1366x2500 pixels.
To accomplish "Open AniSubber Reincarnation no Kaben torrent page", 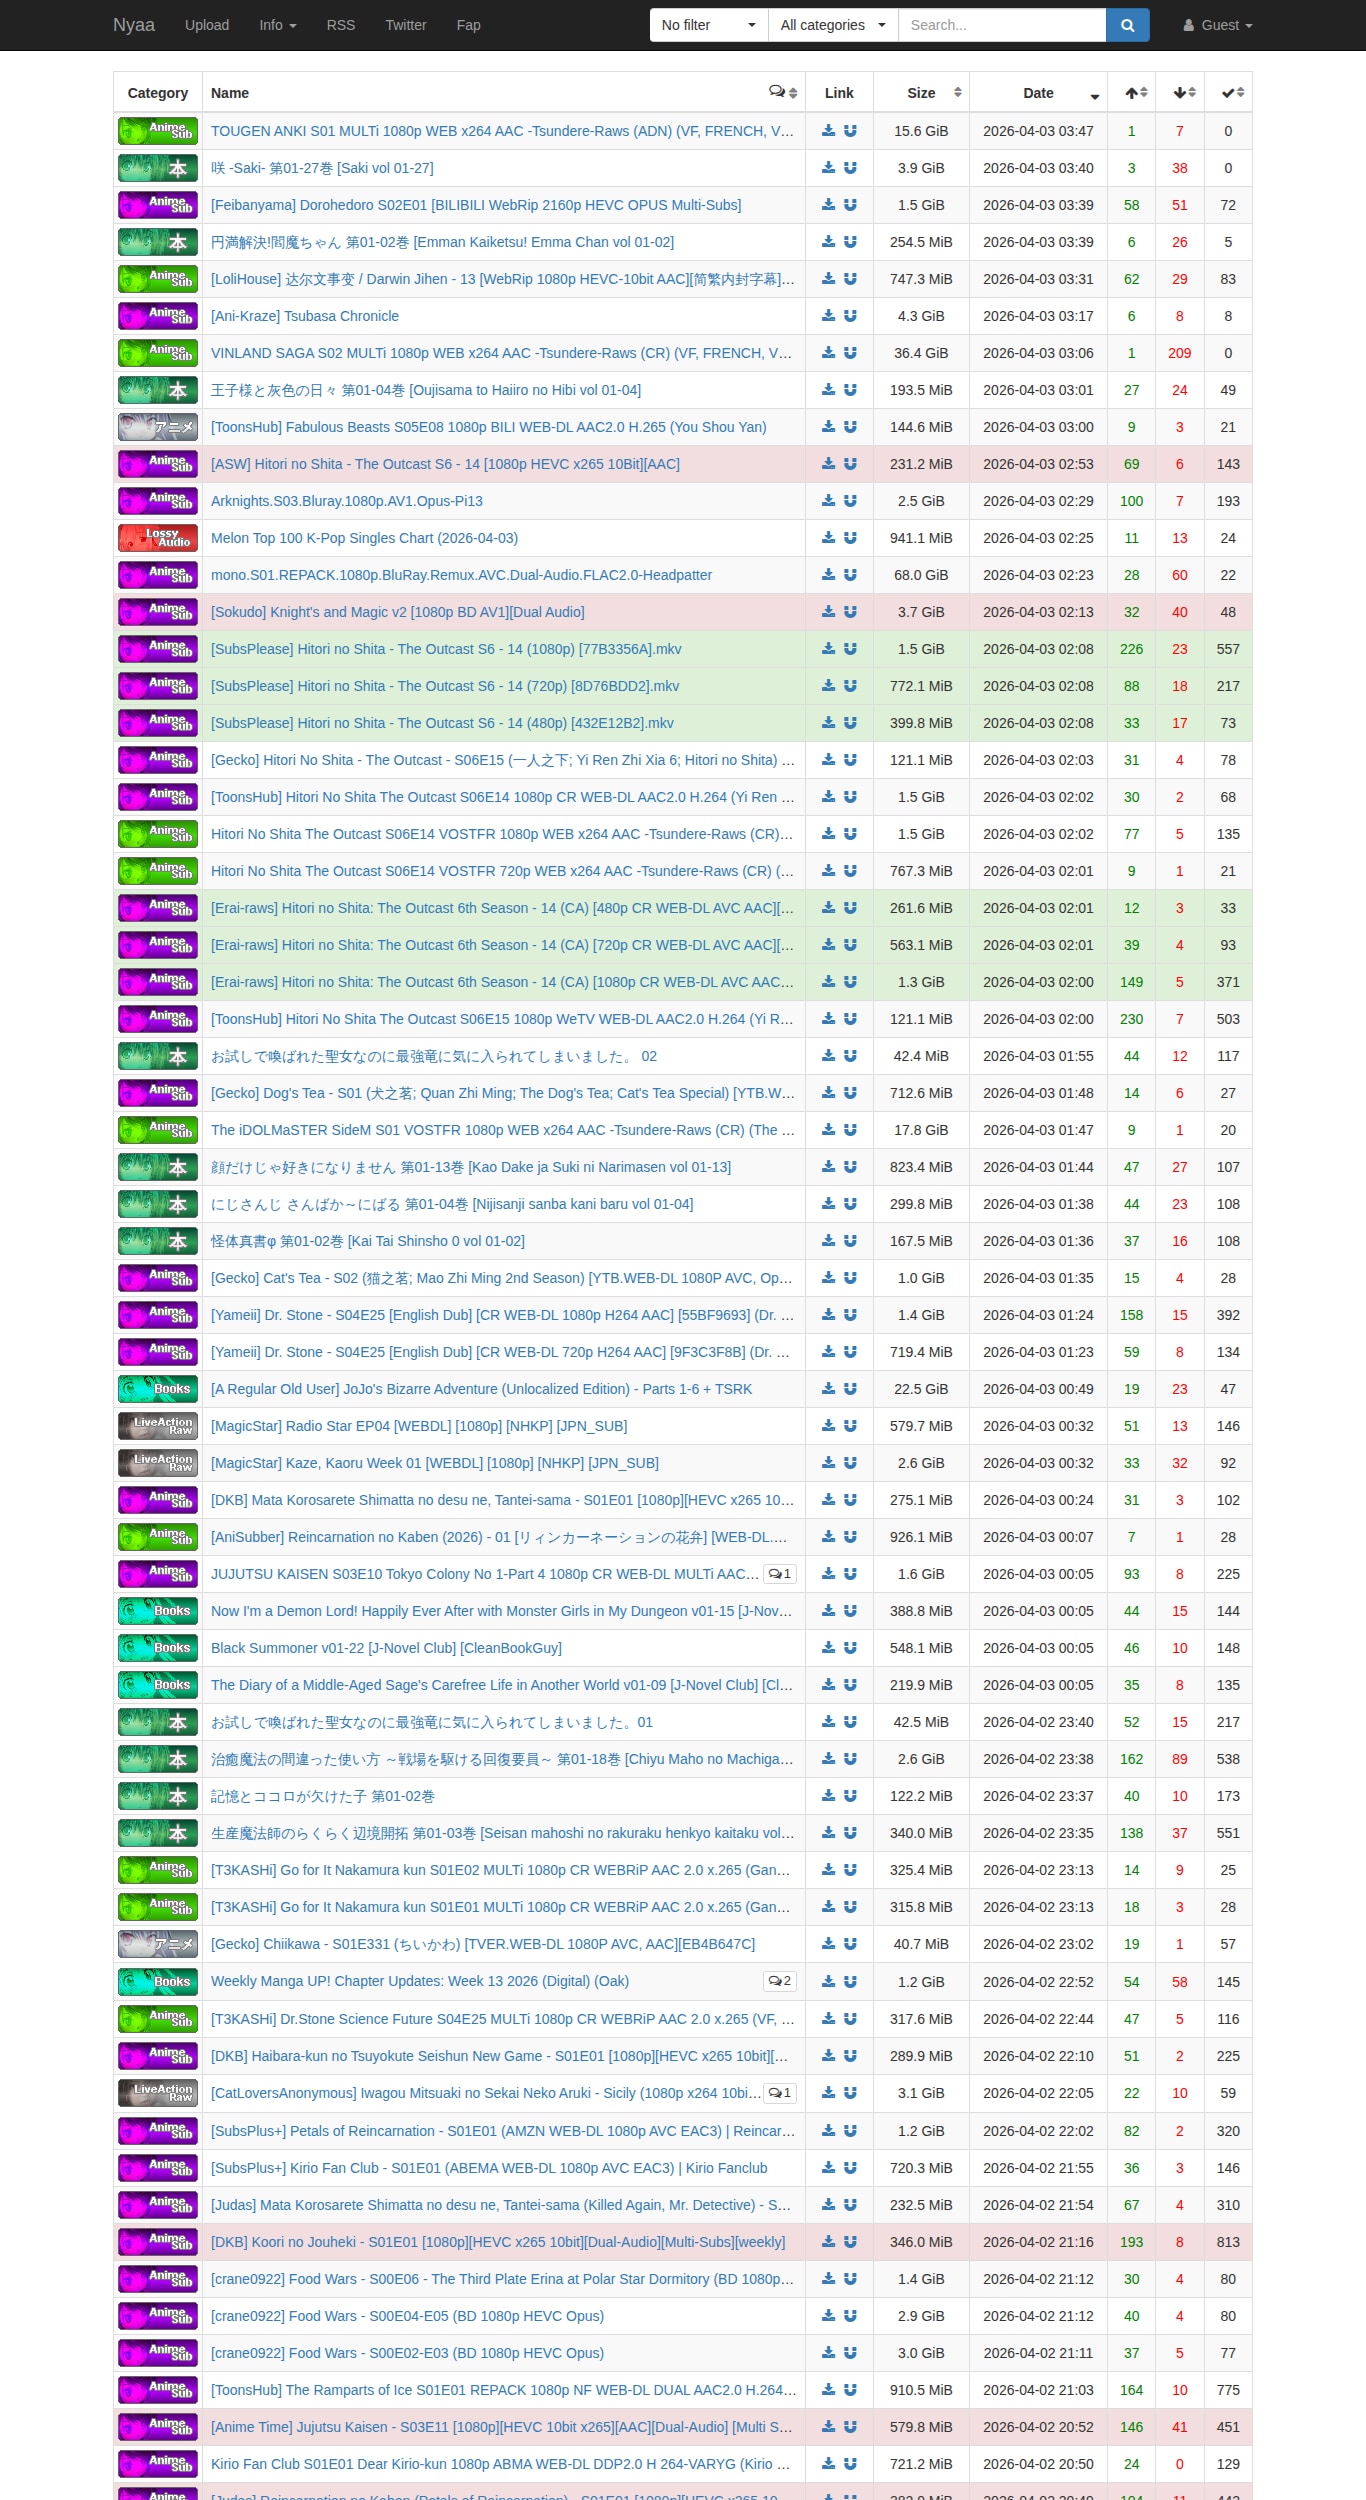I will tap(499, 1537).
